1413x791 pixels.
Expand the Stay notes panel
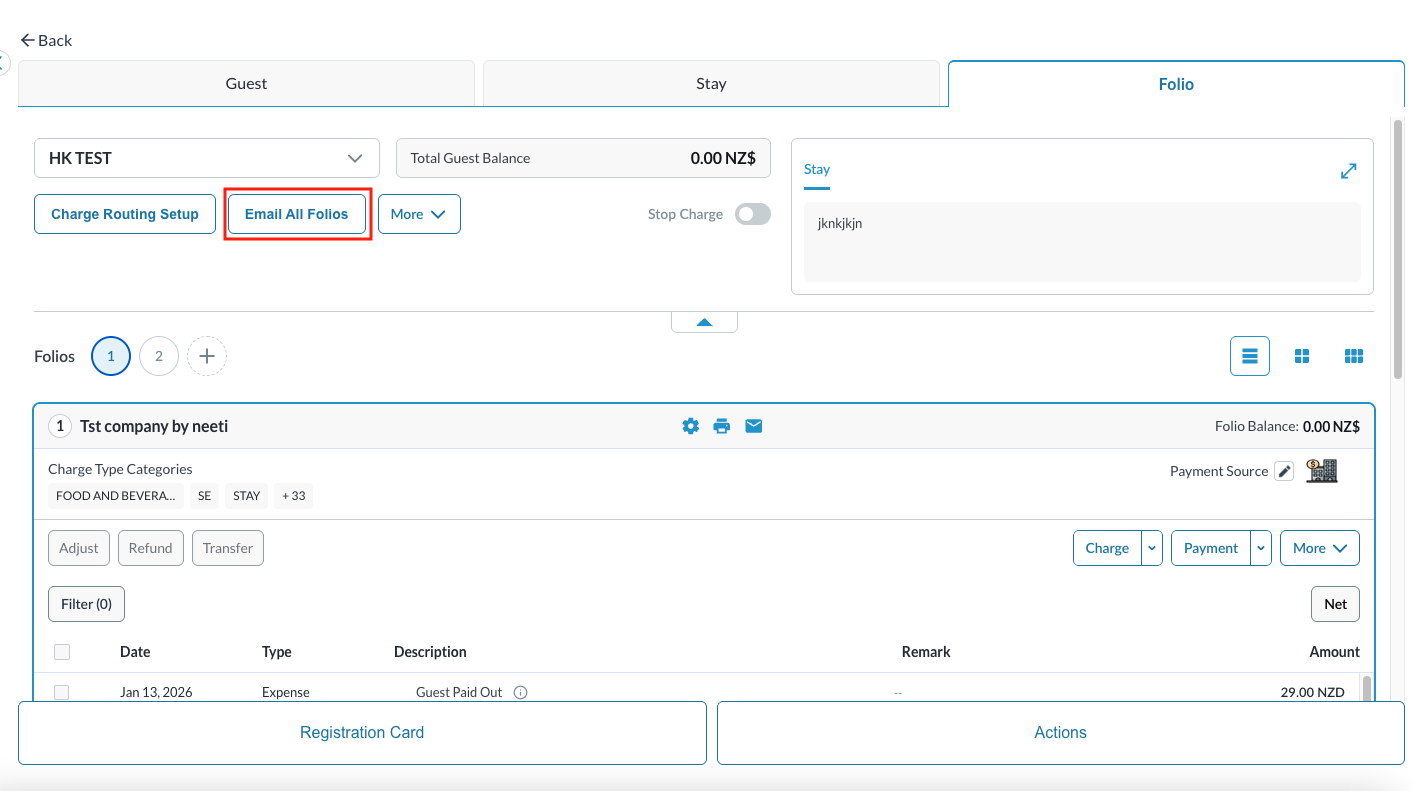1348,171
